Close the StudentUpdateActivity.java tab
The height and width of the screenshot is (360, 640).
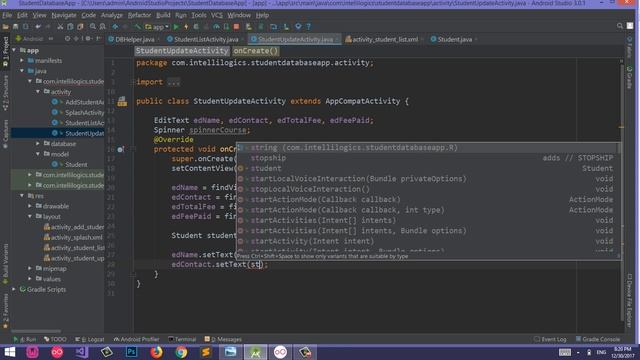tap(337, 40)
